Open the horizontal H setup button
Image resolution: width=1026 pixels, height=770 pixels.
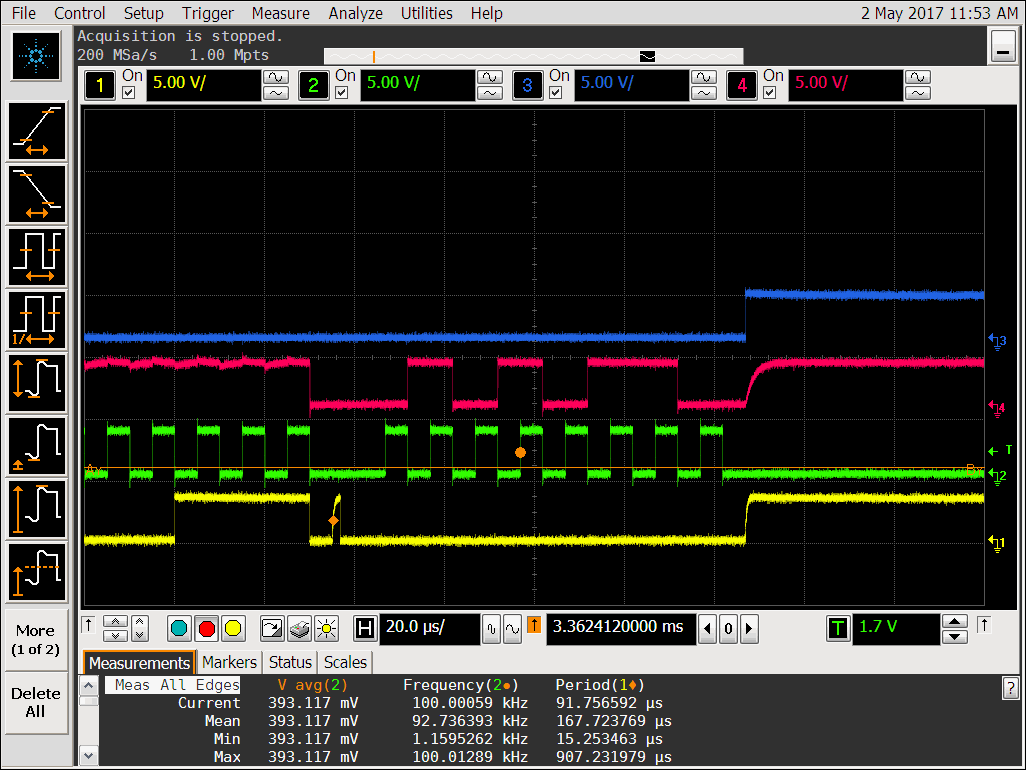364,629
